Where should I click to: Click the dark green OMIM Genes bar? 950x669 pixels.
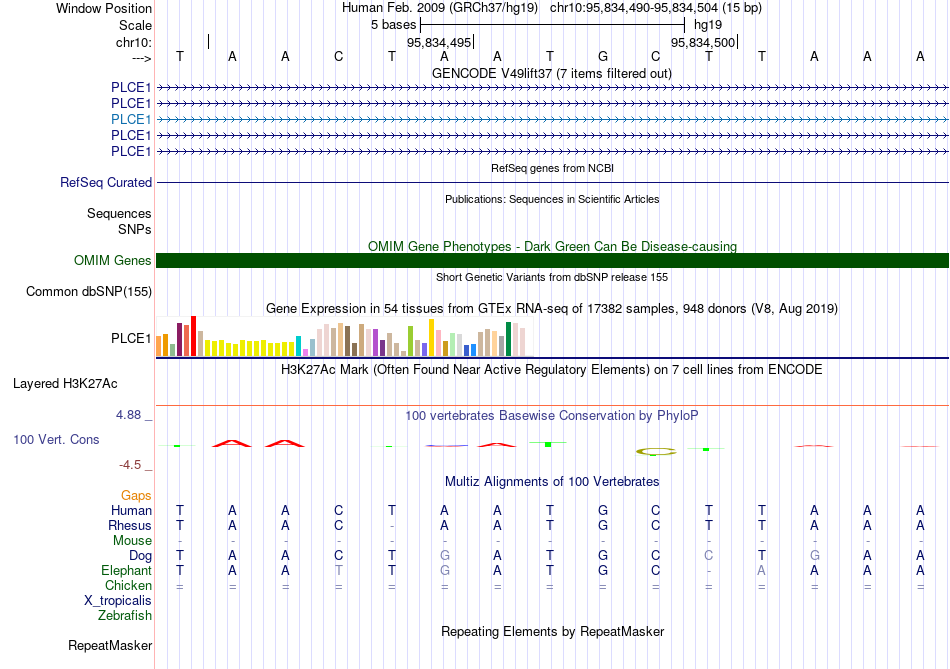(552, 261)
